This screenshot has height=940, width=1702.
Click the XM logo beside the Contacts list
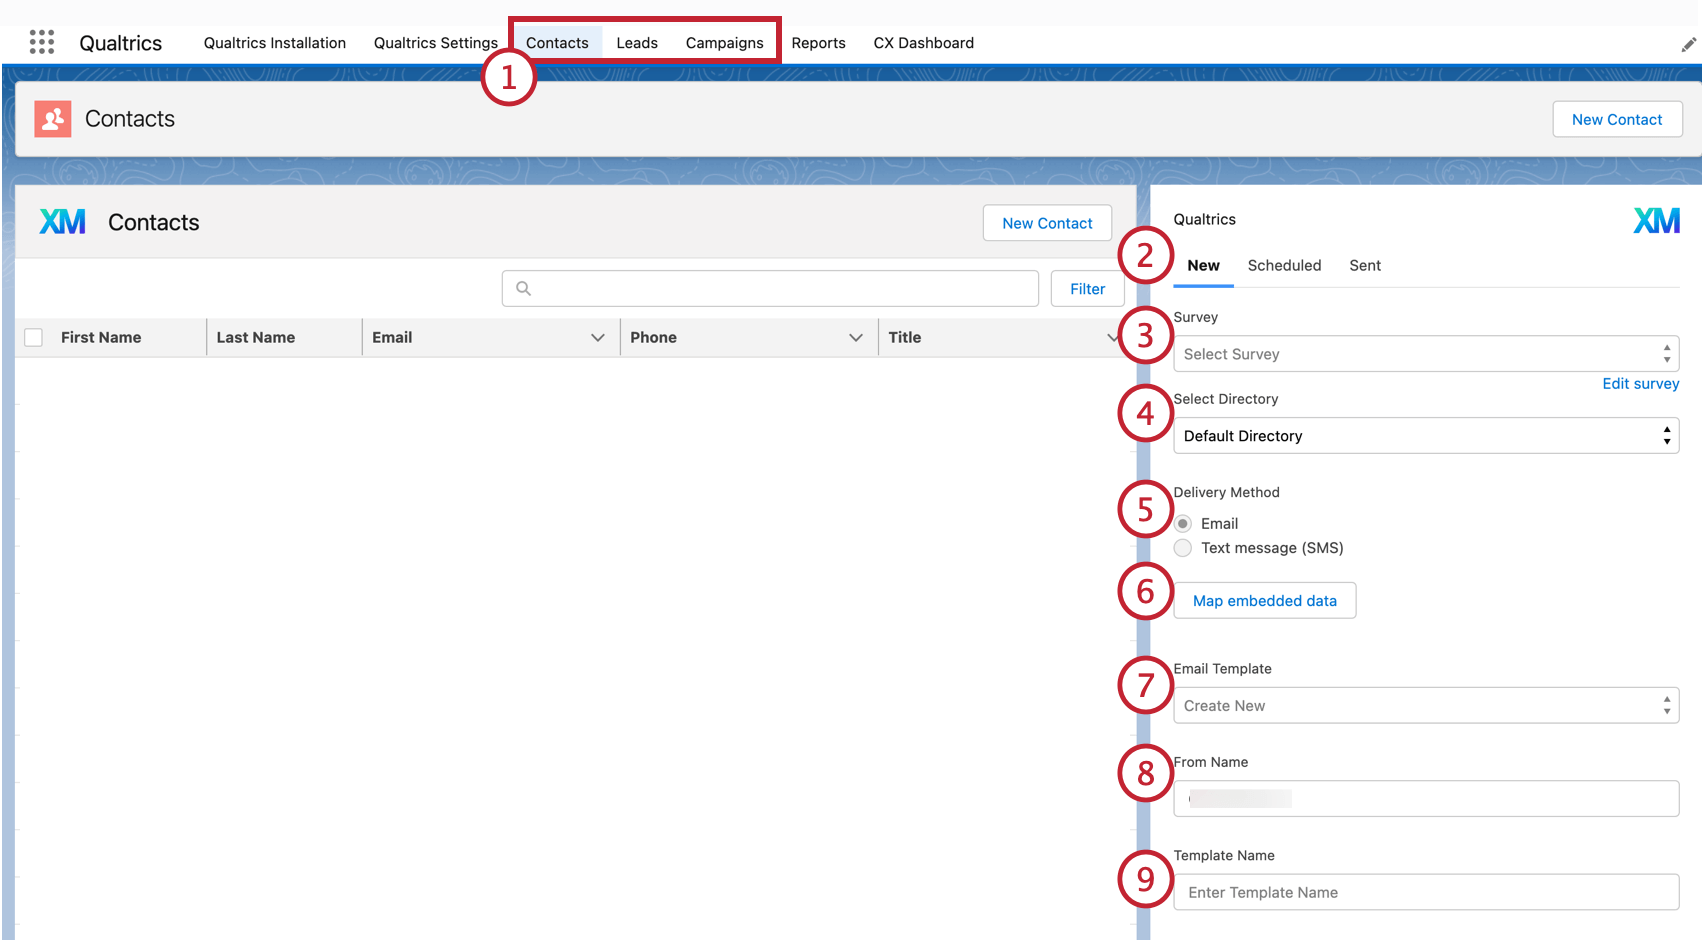(62, 221)
